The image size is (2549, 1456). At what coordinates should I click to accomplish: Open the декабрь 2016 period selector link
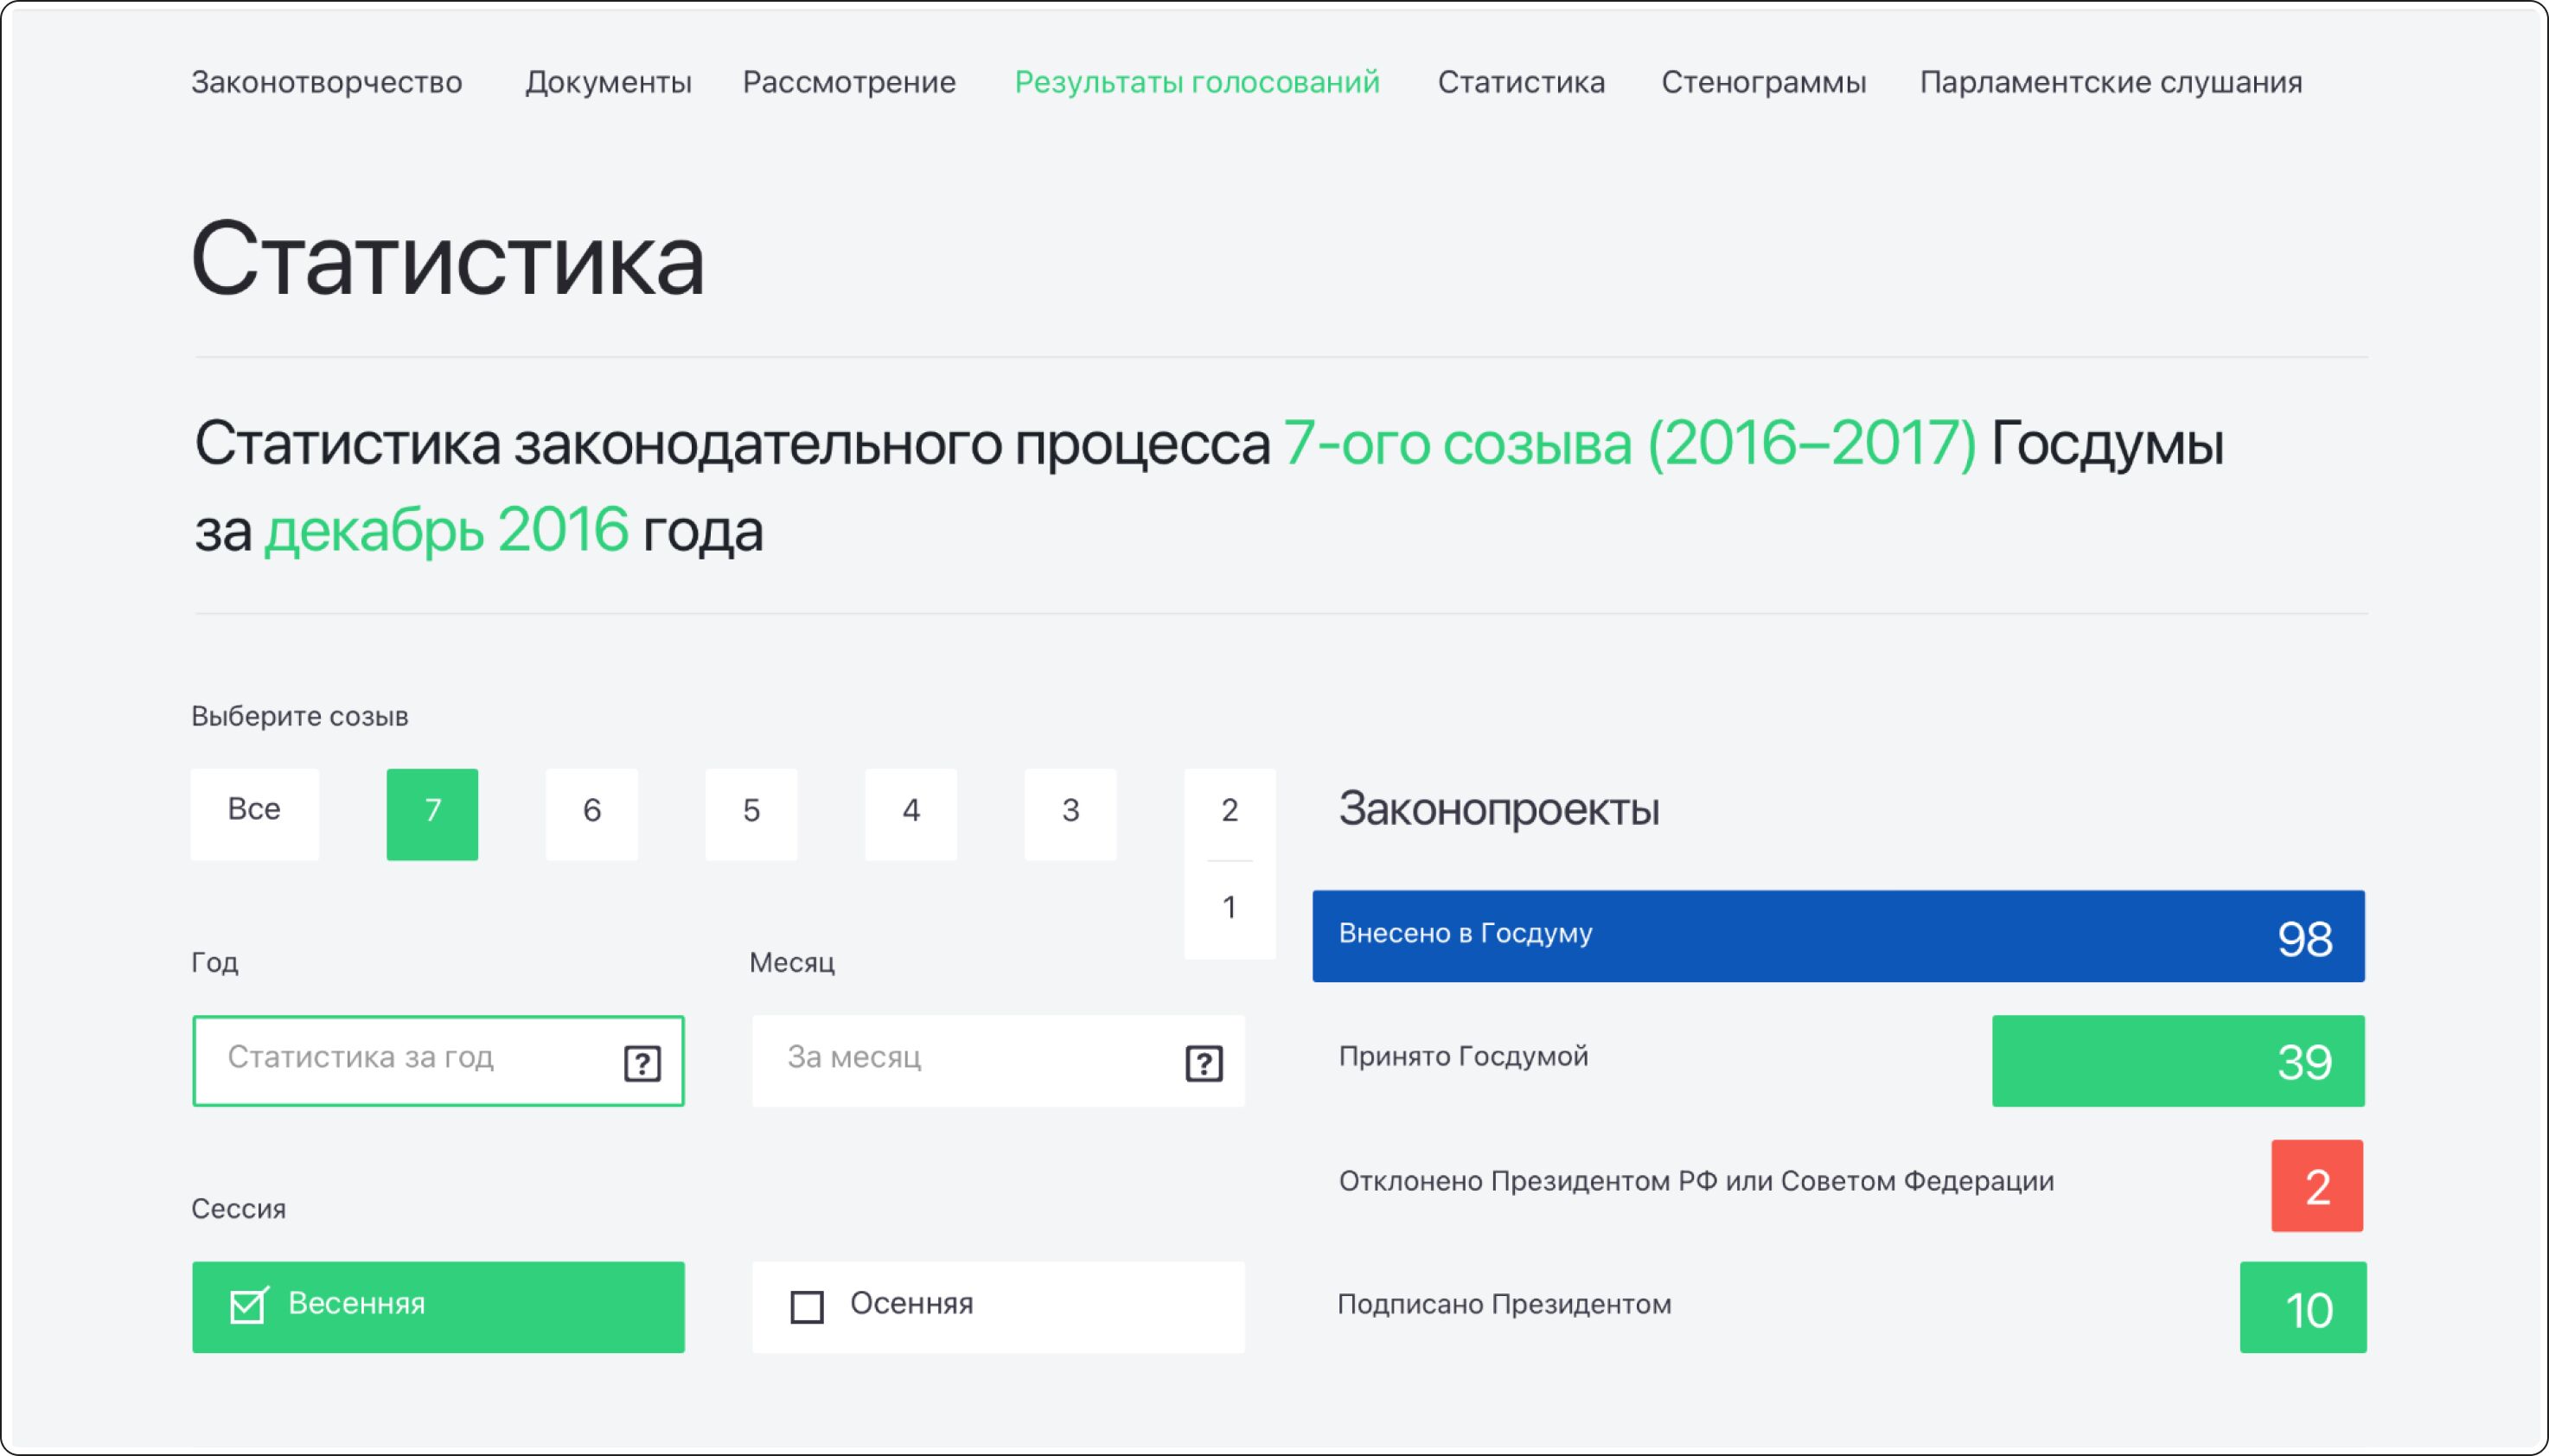tap(446, 530)
